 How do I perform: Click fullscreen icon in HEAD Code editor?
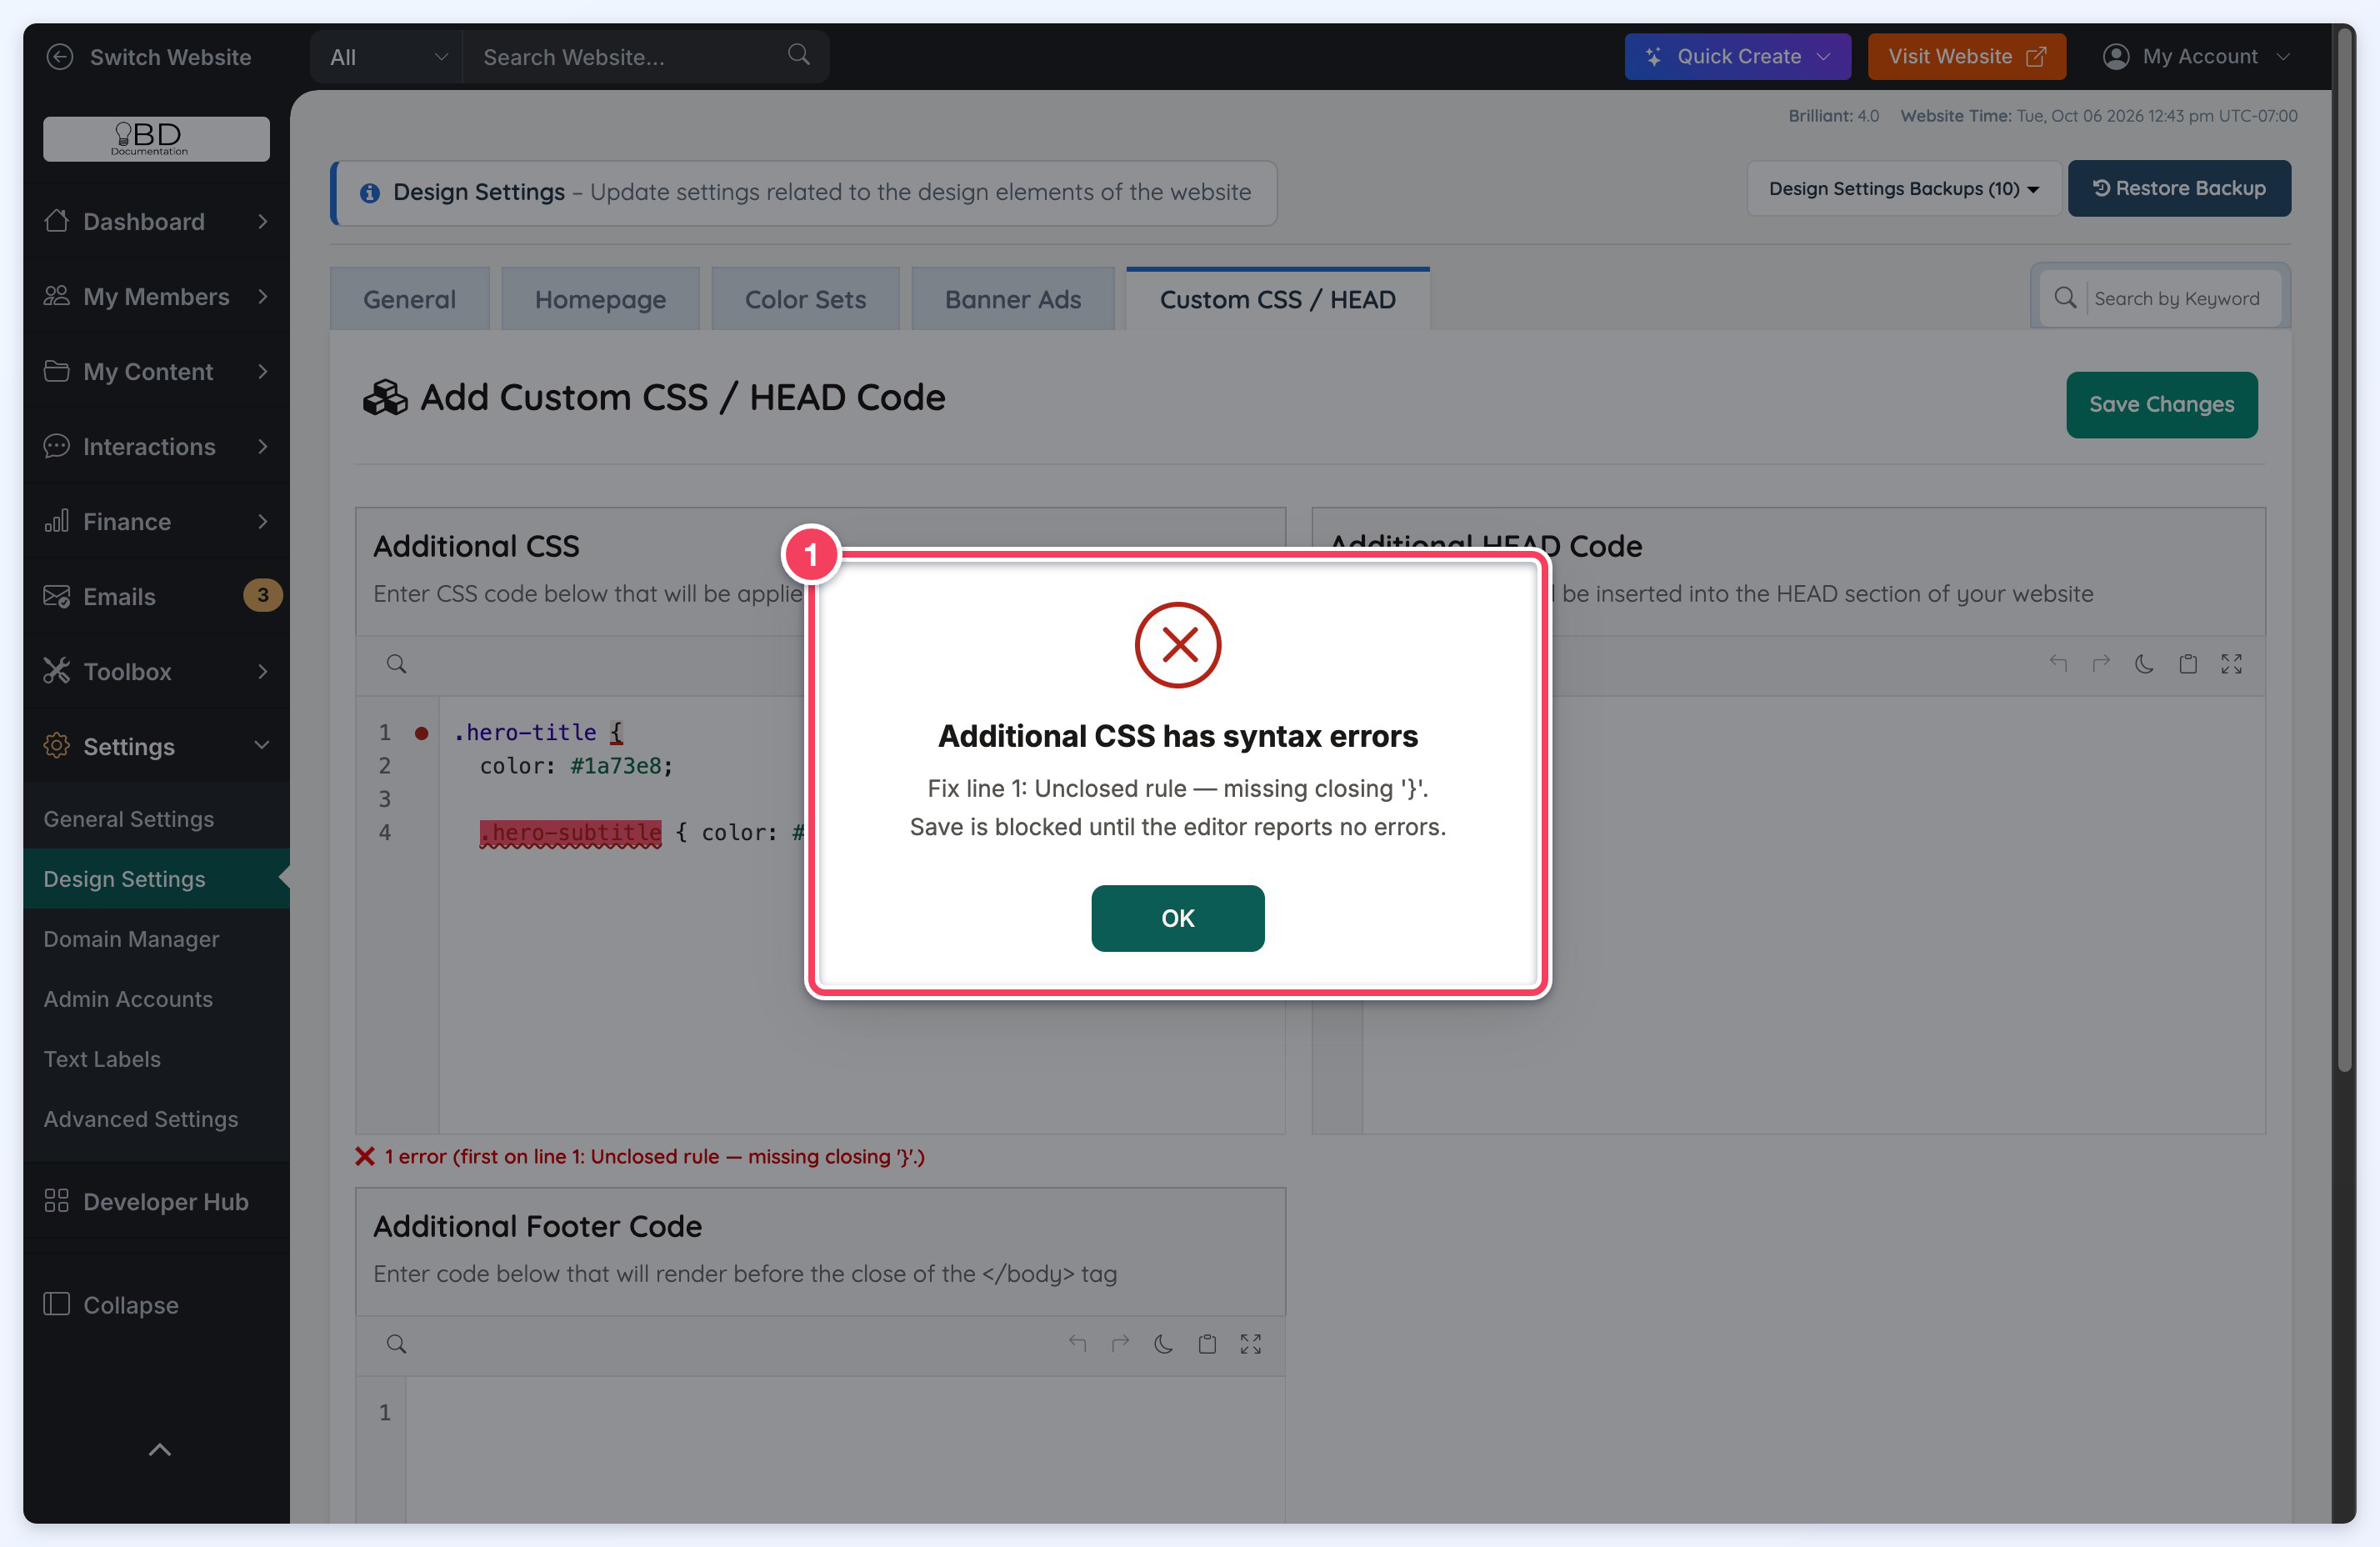pyautogui.click(x=2231, y=663)
